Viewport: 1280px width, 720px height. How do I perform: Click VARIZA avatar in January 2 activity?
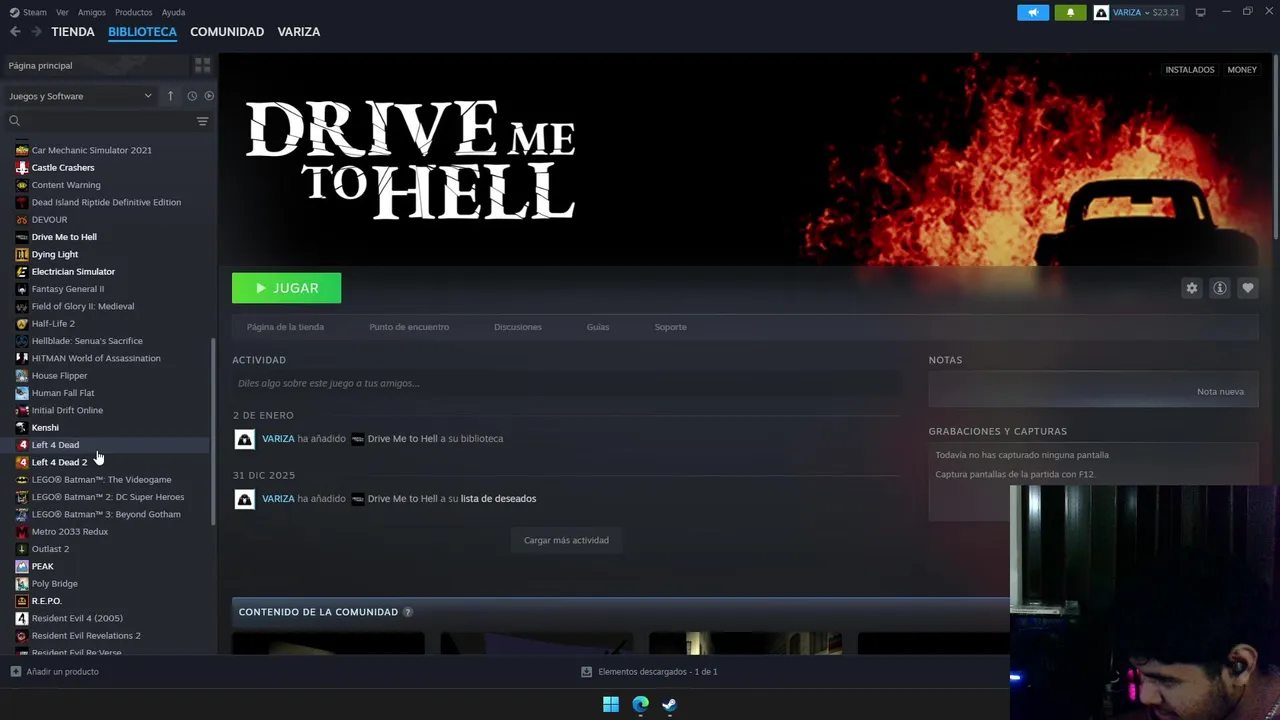[244, 439]
